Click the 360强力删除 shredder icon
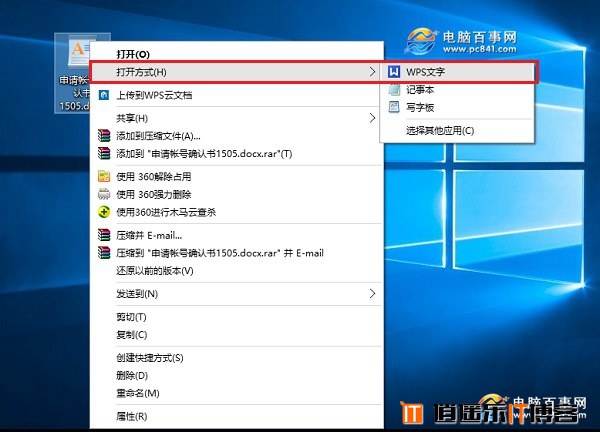 (104, 194)
